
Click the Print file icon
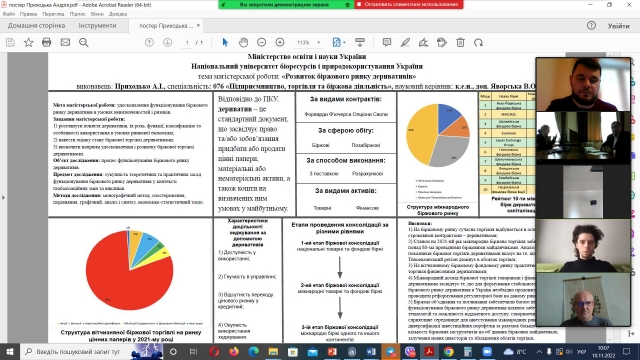pos(47,42)
